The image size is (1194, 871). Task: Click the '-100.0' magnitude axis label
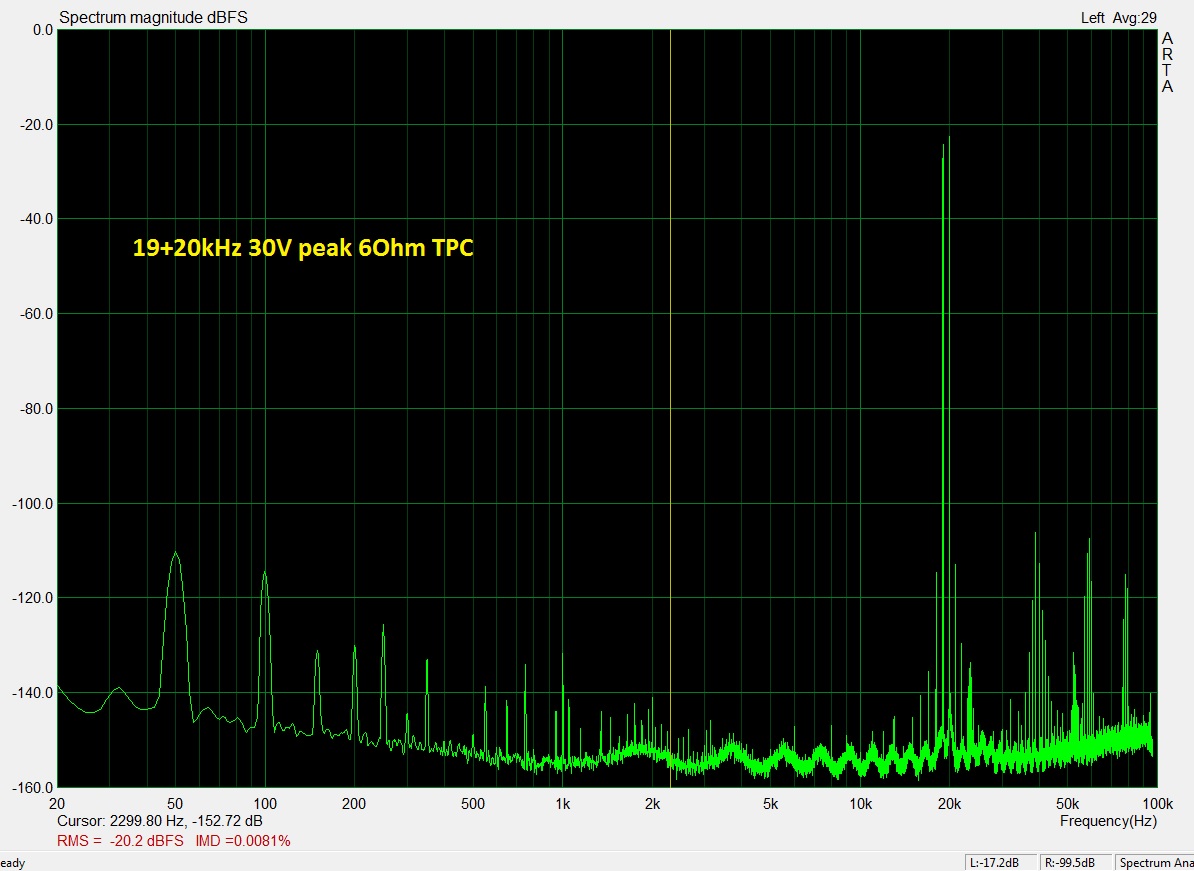click(x=33, y=503)
